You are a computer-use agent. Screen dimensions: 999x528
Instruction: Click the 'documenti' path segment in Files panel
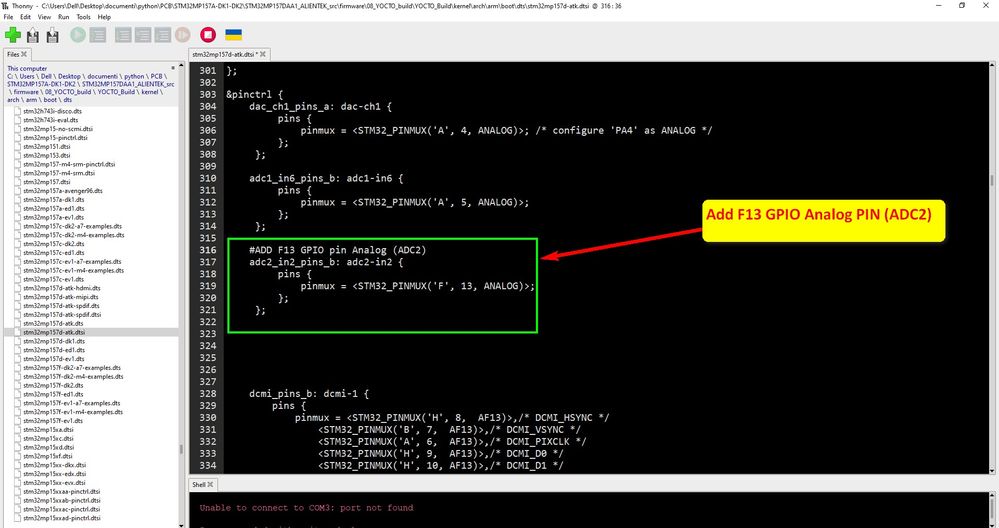point(103,76)
